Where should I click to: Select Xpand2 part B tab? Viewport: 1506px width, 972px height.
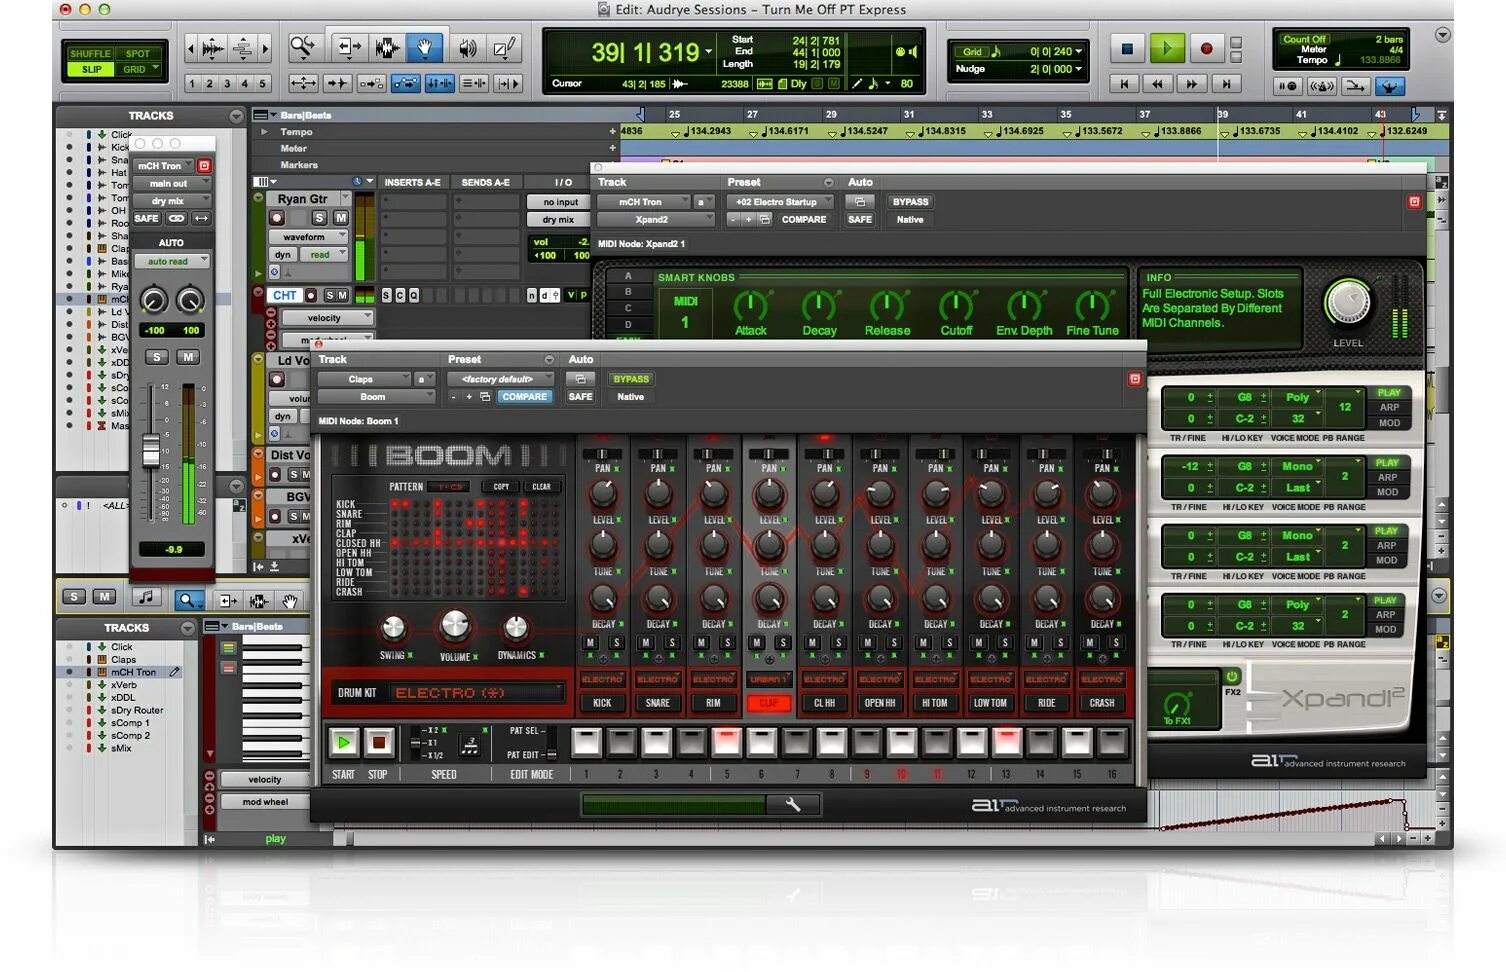click(x=628, y=292)
